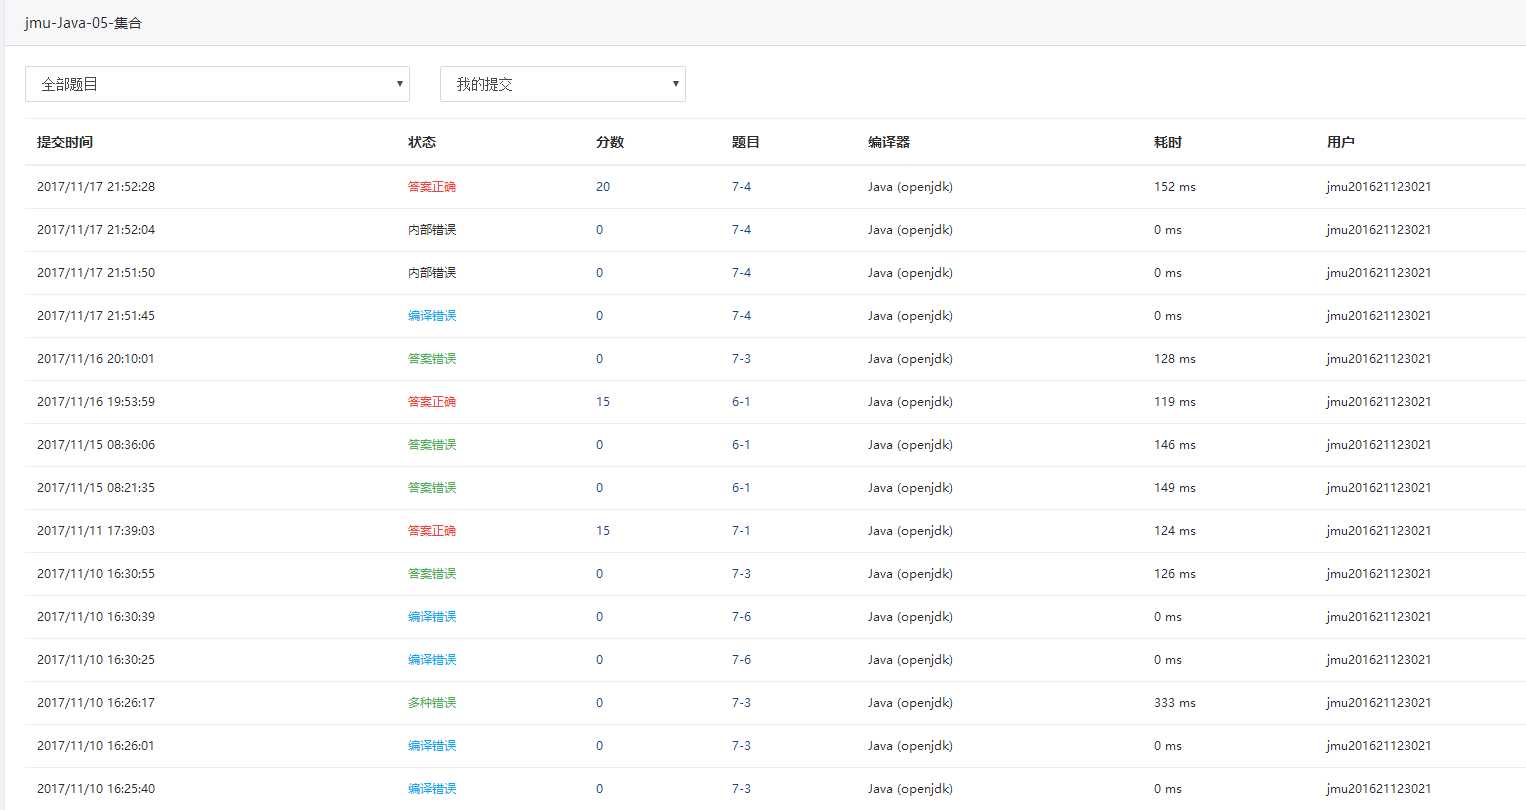Open problem 7-4 link in the 21:52:04 row
Viewport: 1526px width, 810px height.
pyautogui.click(x=741, y=230)
